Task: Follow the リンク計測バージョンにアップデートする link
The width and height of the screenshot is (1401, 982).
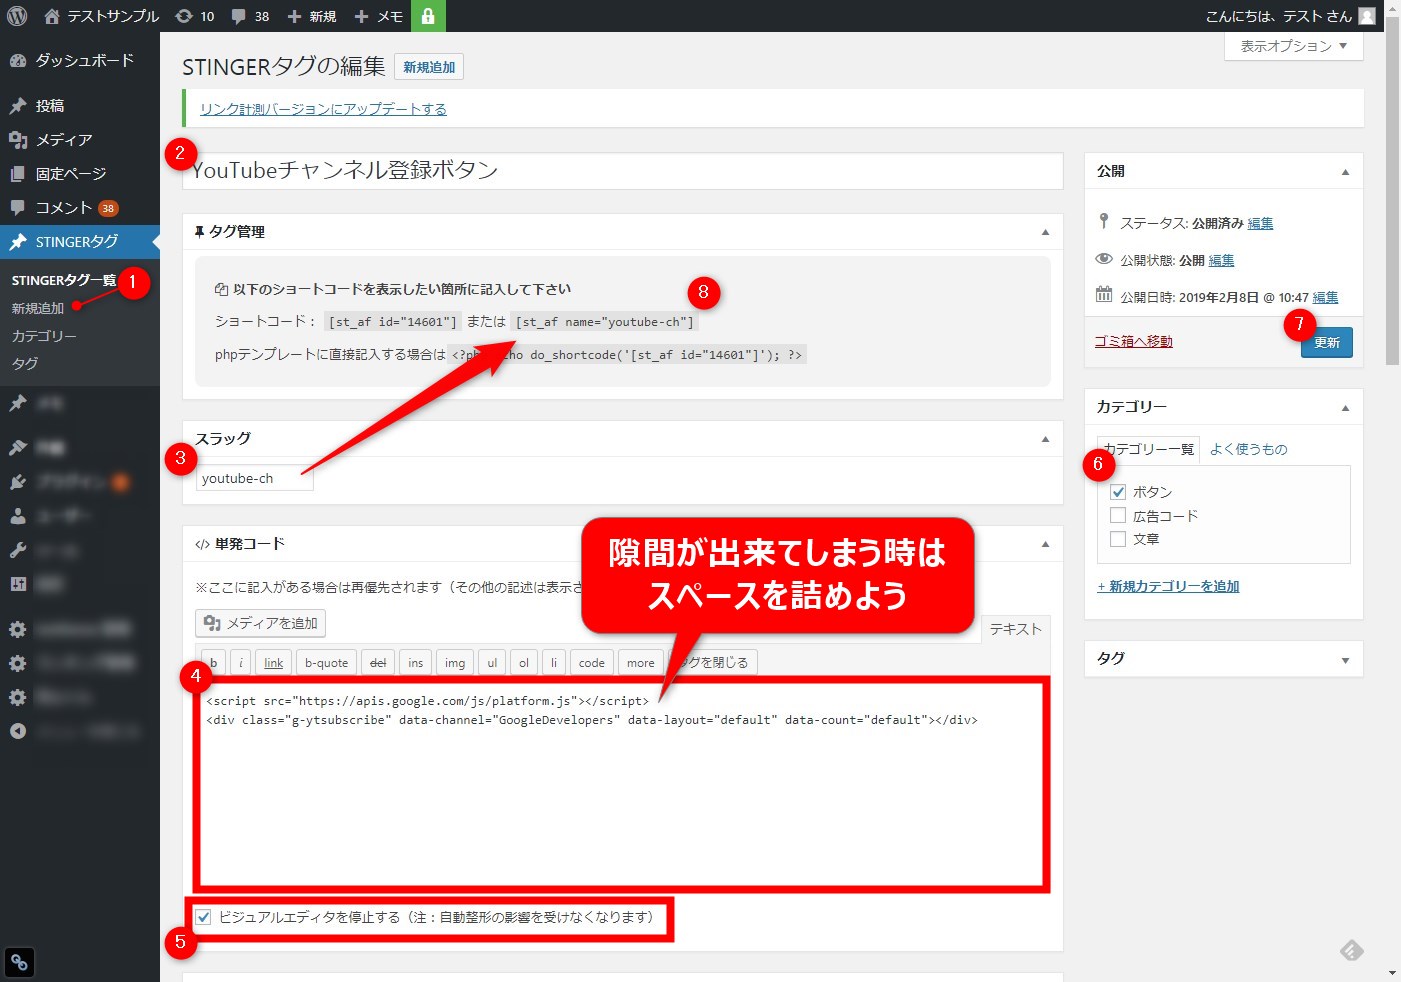Action: click(323, 109)
